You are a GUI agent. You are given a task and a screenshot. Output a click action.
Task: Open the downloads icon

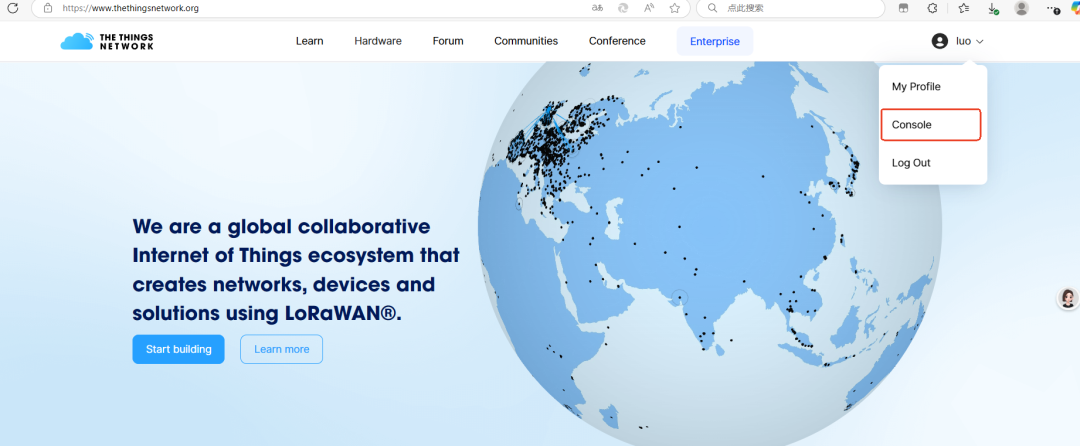pos(993,9)
